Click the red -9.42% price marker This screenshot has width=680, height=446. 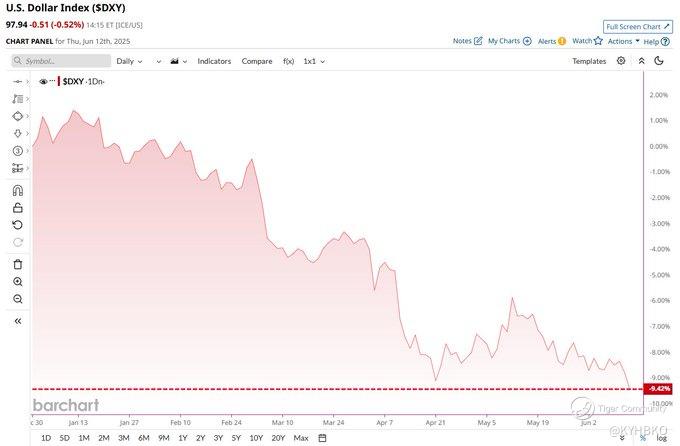(658, 389)
